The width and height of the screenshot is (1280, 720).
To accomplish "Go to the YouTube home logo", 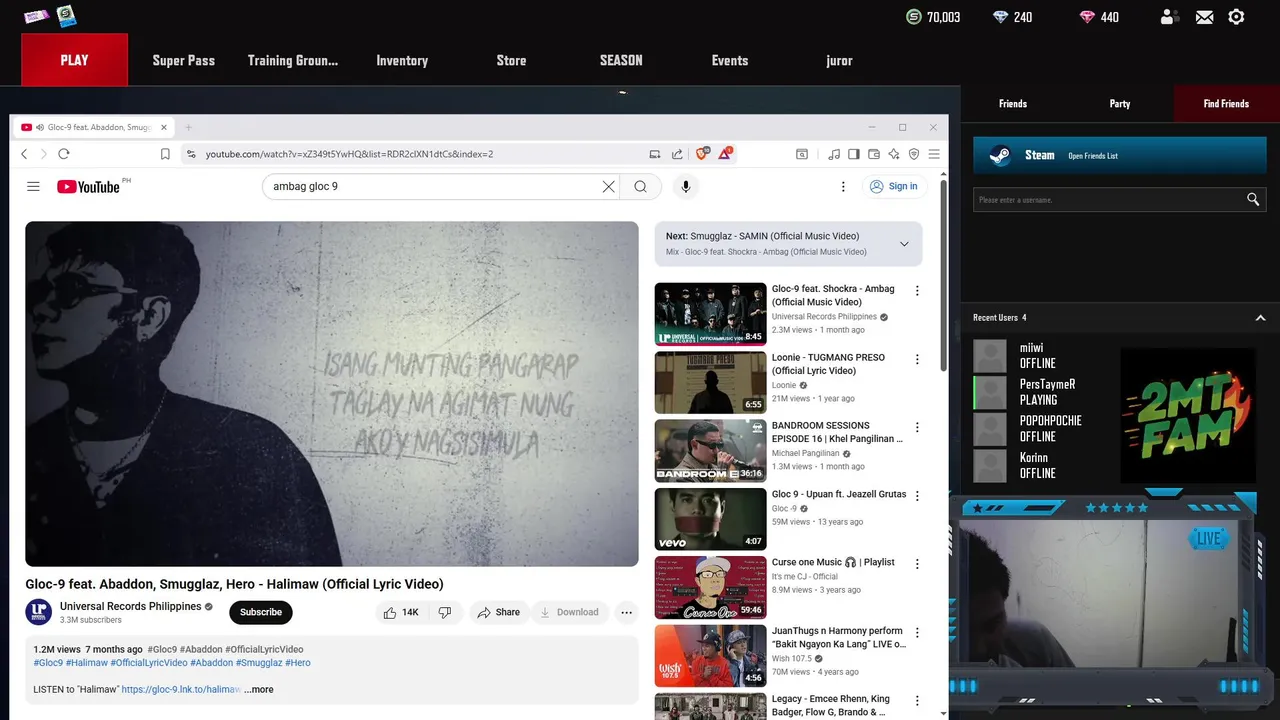I will (88, 186).
